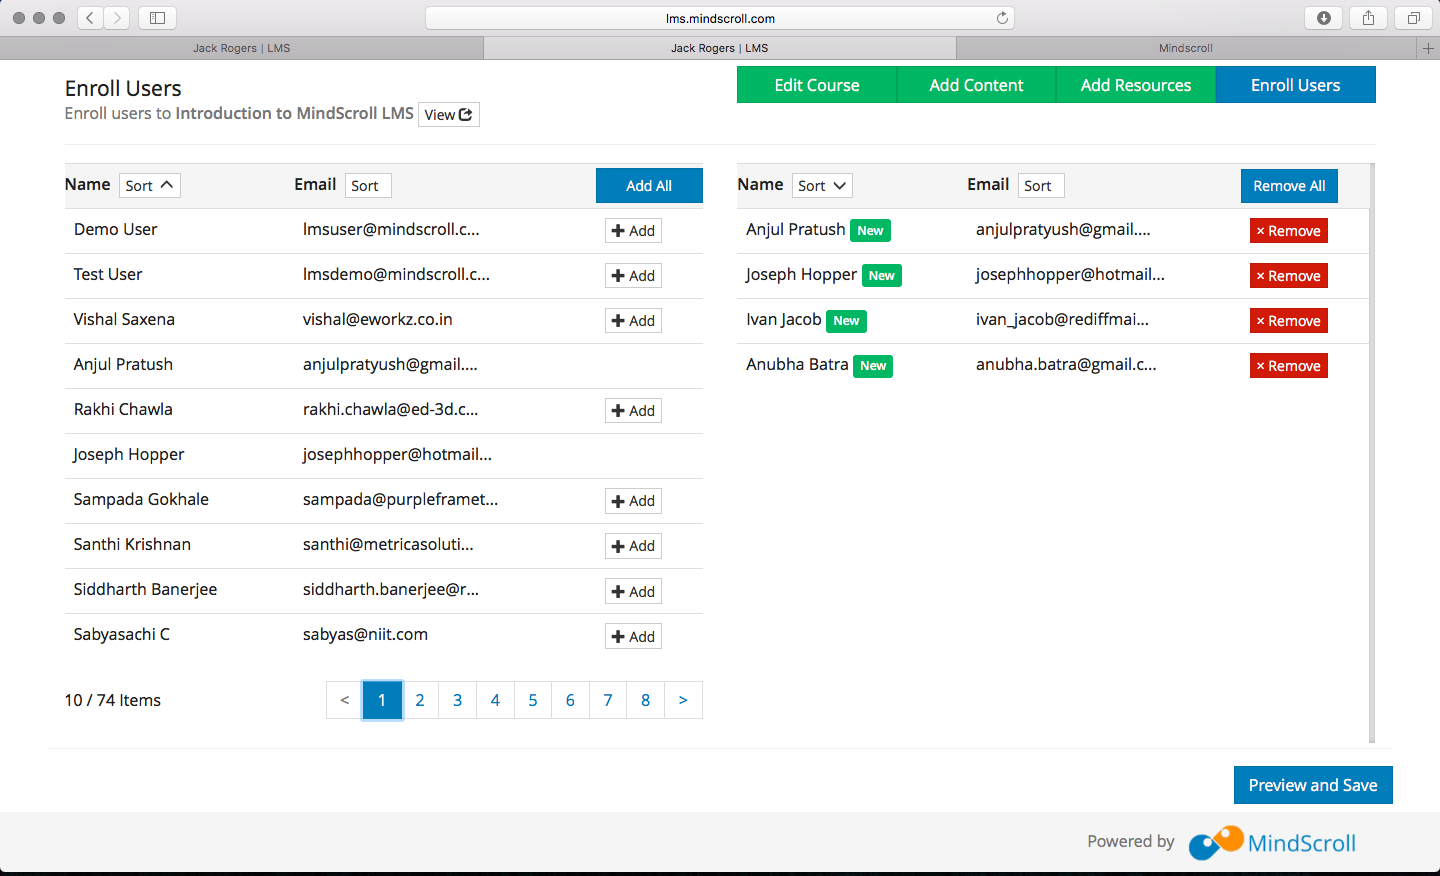Go to page 2 of users
The width and height of the screenshot is (1440, 876).
[x=420, y=700]
